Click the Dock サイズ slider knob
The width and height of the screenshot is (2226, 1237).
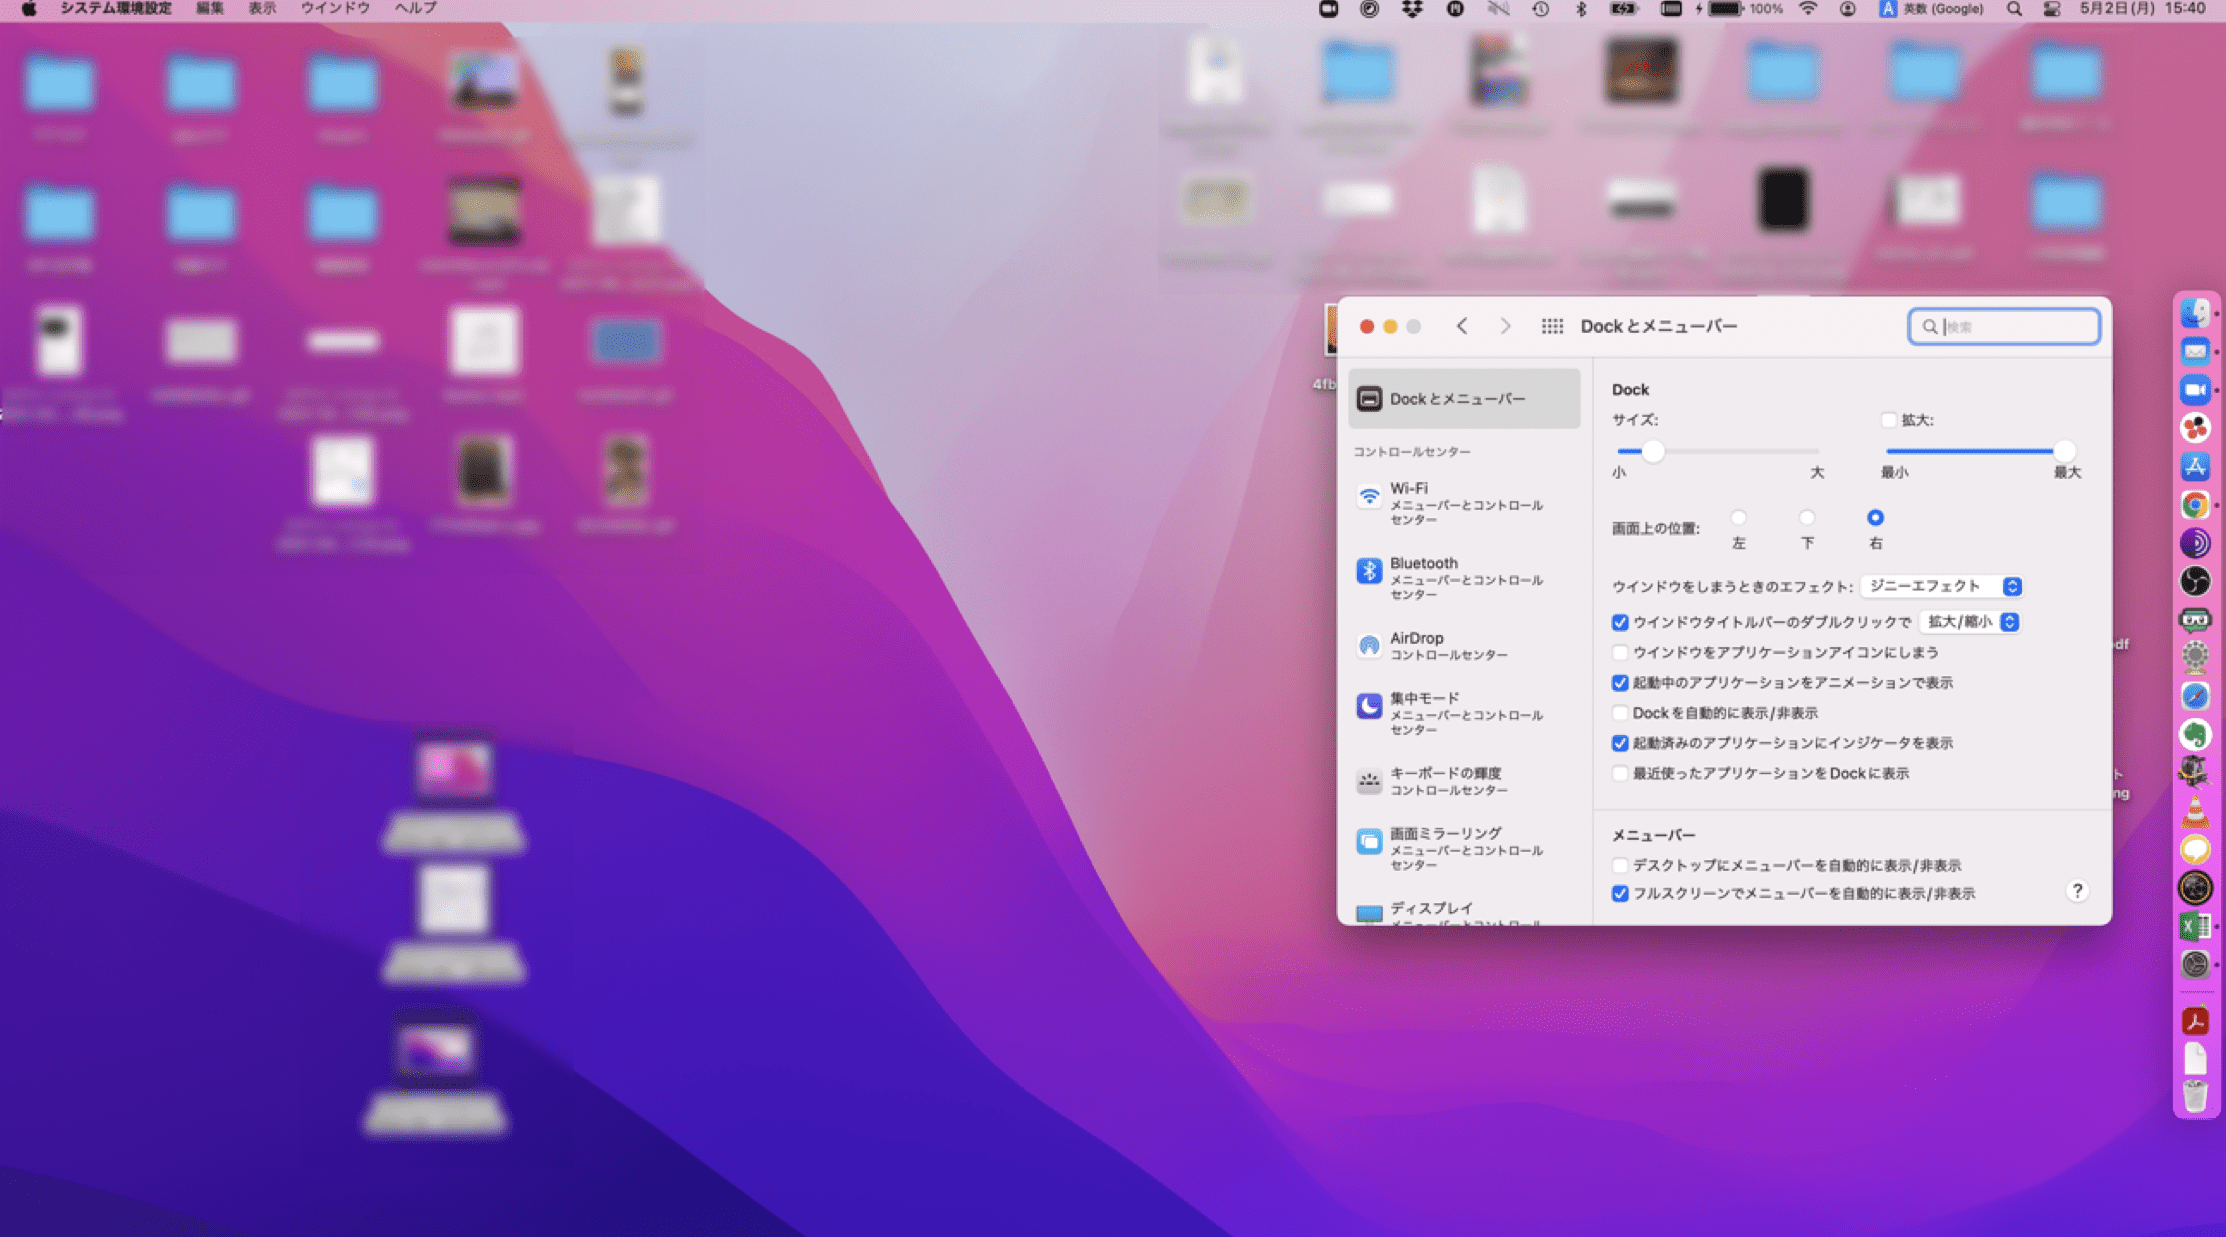point(1652,451)
